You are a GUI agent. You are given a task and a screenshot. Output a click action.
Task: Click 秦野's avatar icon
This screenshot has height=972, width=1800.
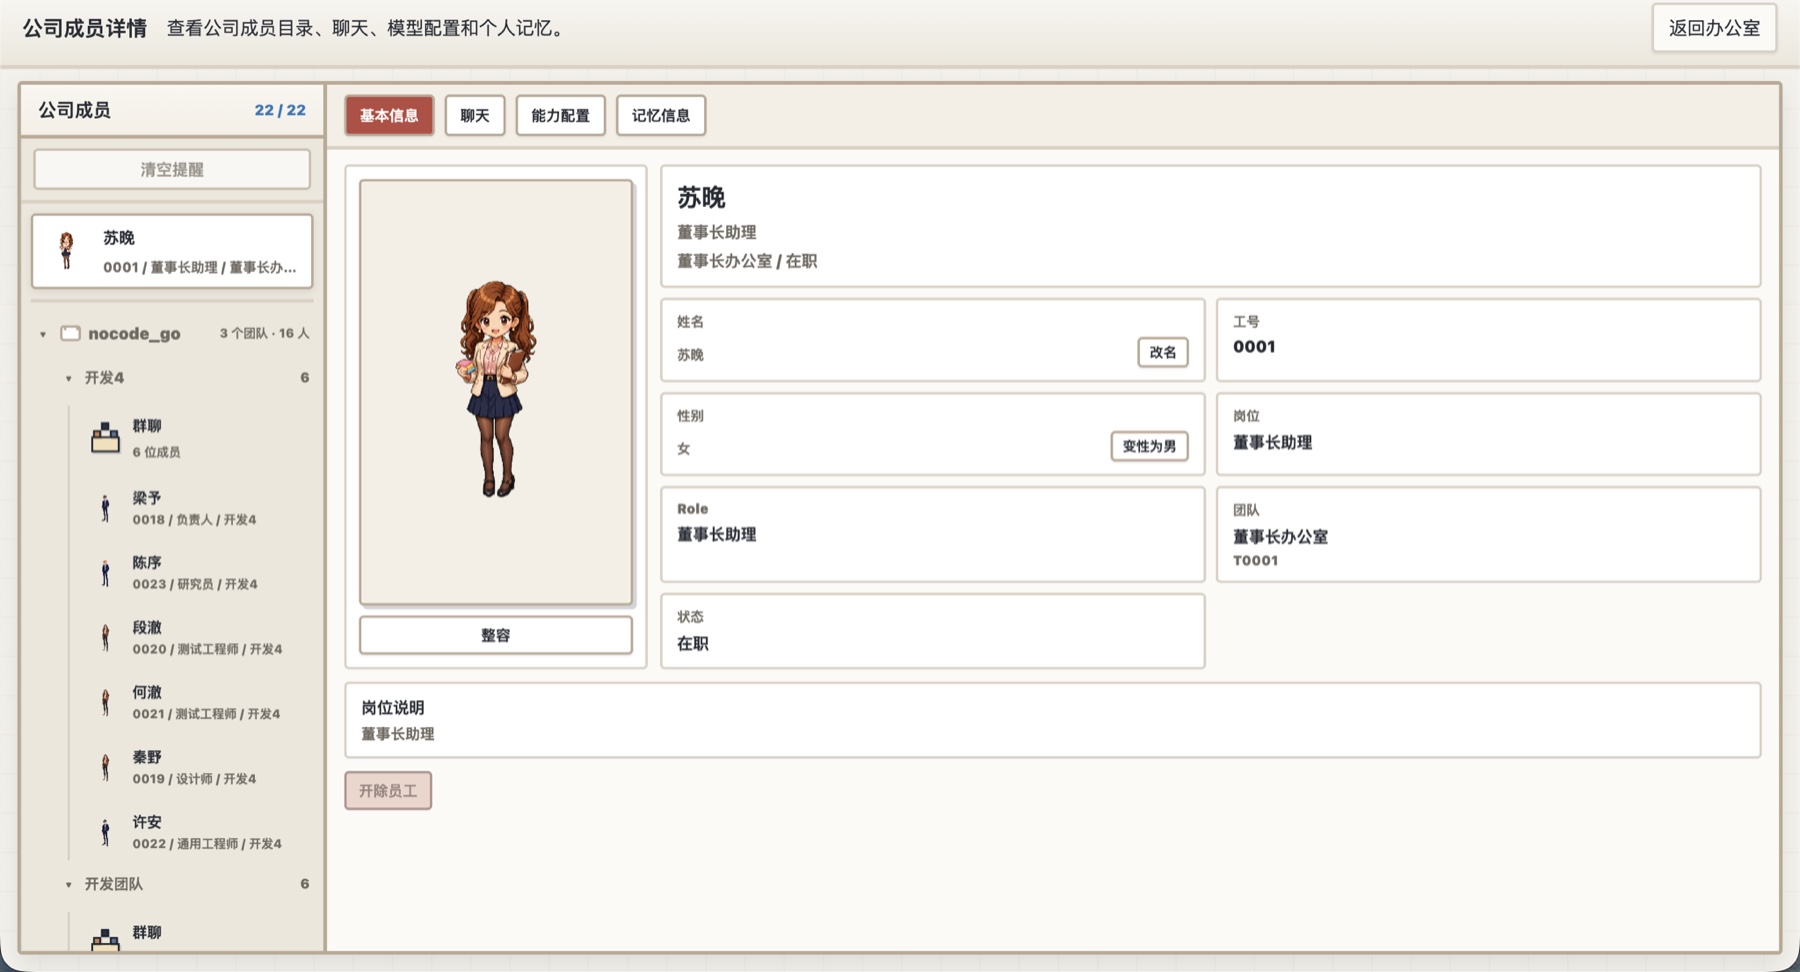point(105,768)
